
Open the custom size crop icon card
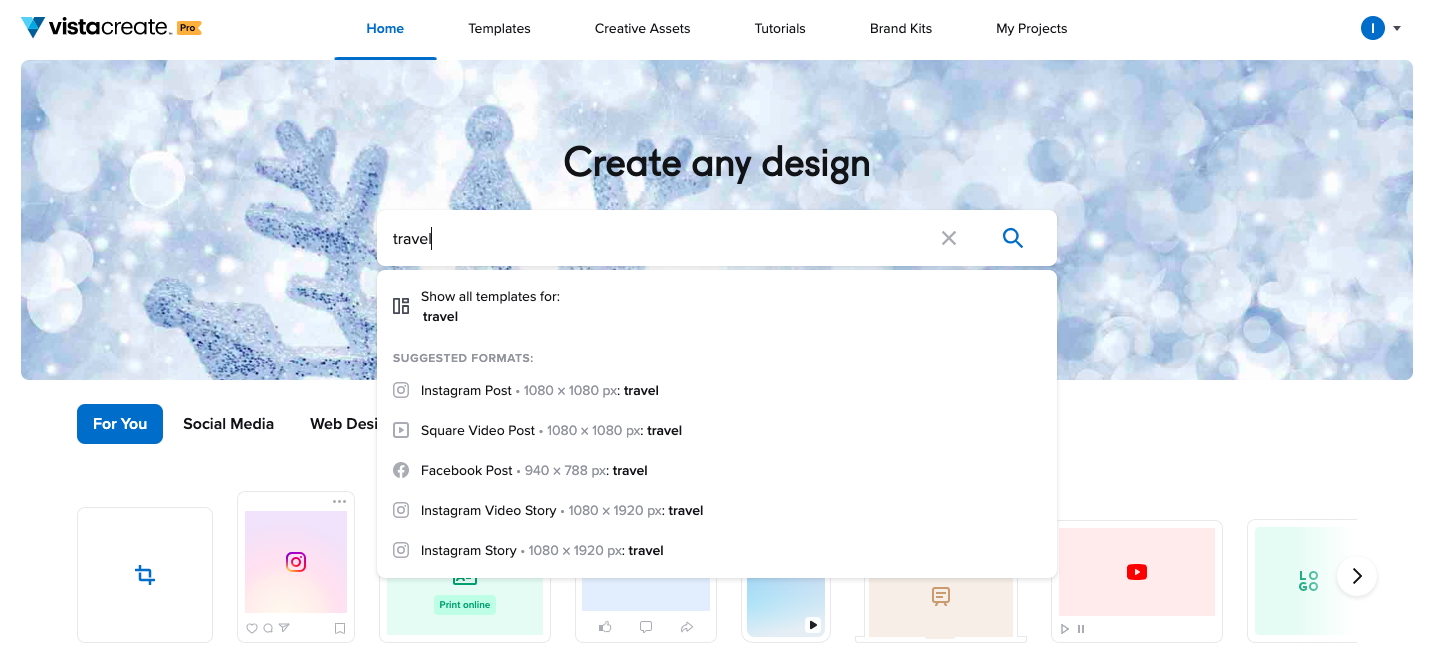(145, 575)
